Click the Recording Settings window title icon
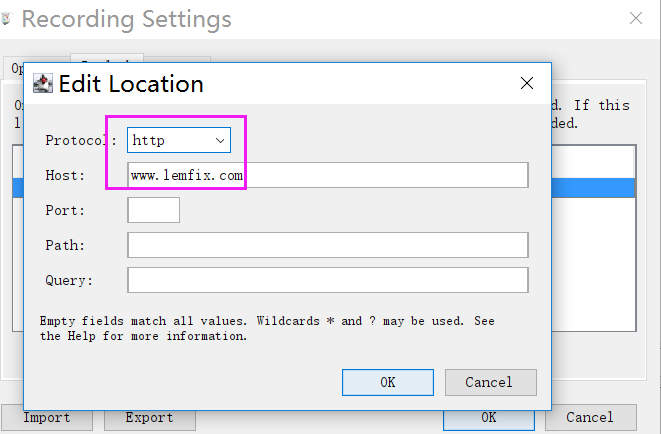Image resolution: width=661 pixels, height=434 pixels. tap(7, 19)
